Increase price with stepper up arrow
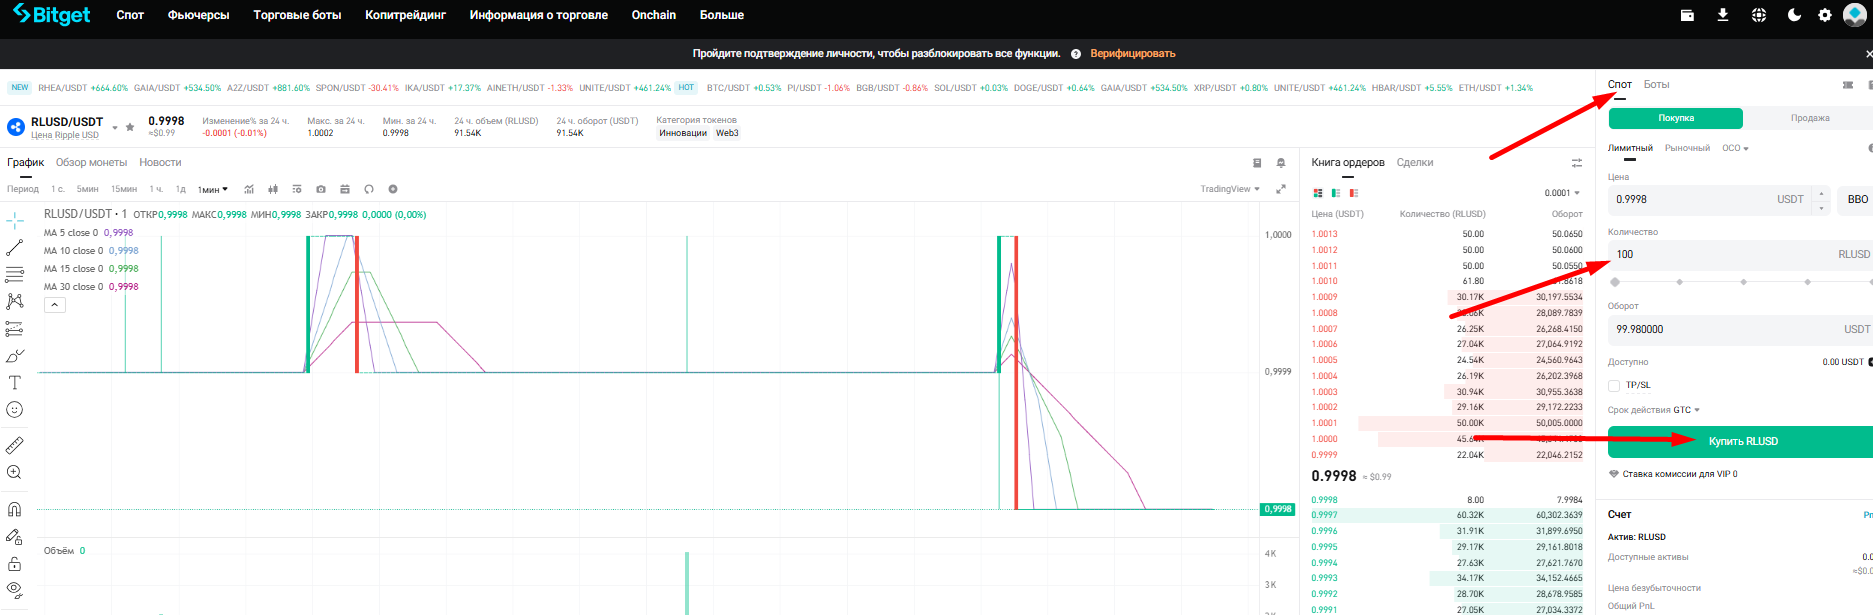 click(1821, 193)
